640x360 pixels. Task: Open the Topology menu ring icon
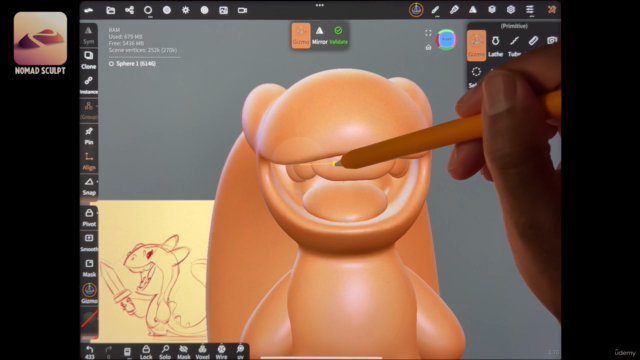148,10
